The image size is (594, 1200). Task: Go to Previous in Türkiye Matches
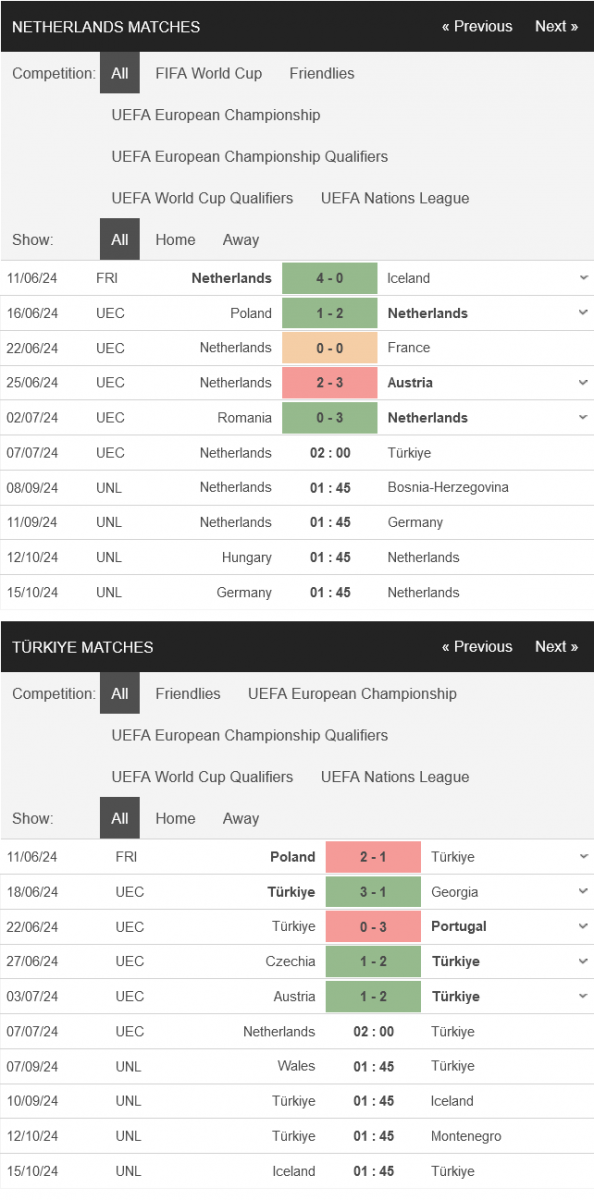pos(477,647)
